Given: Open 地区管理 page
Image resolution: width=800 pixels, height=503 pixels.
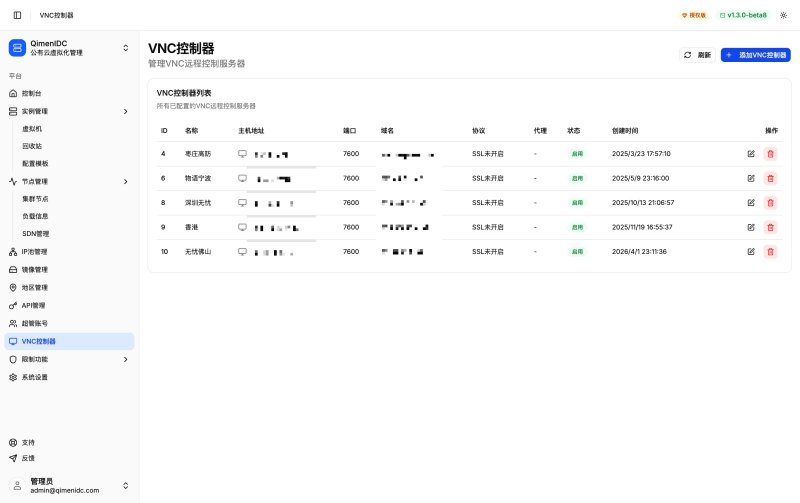Looking at the screenshot, I should coord(69,287).
